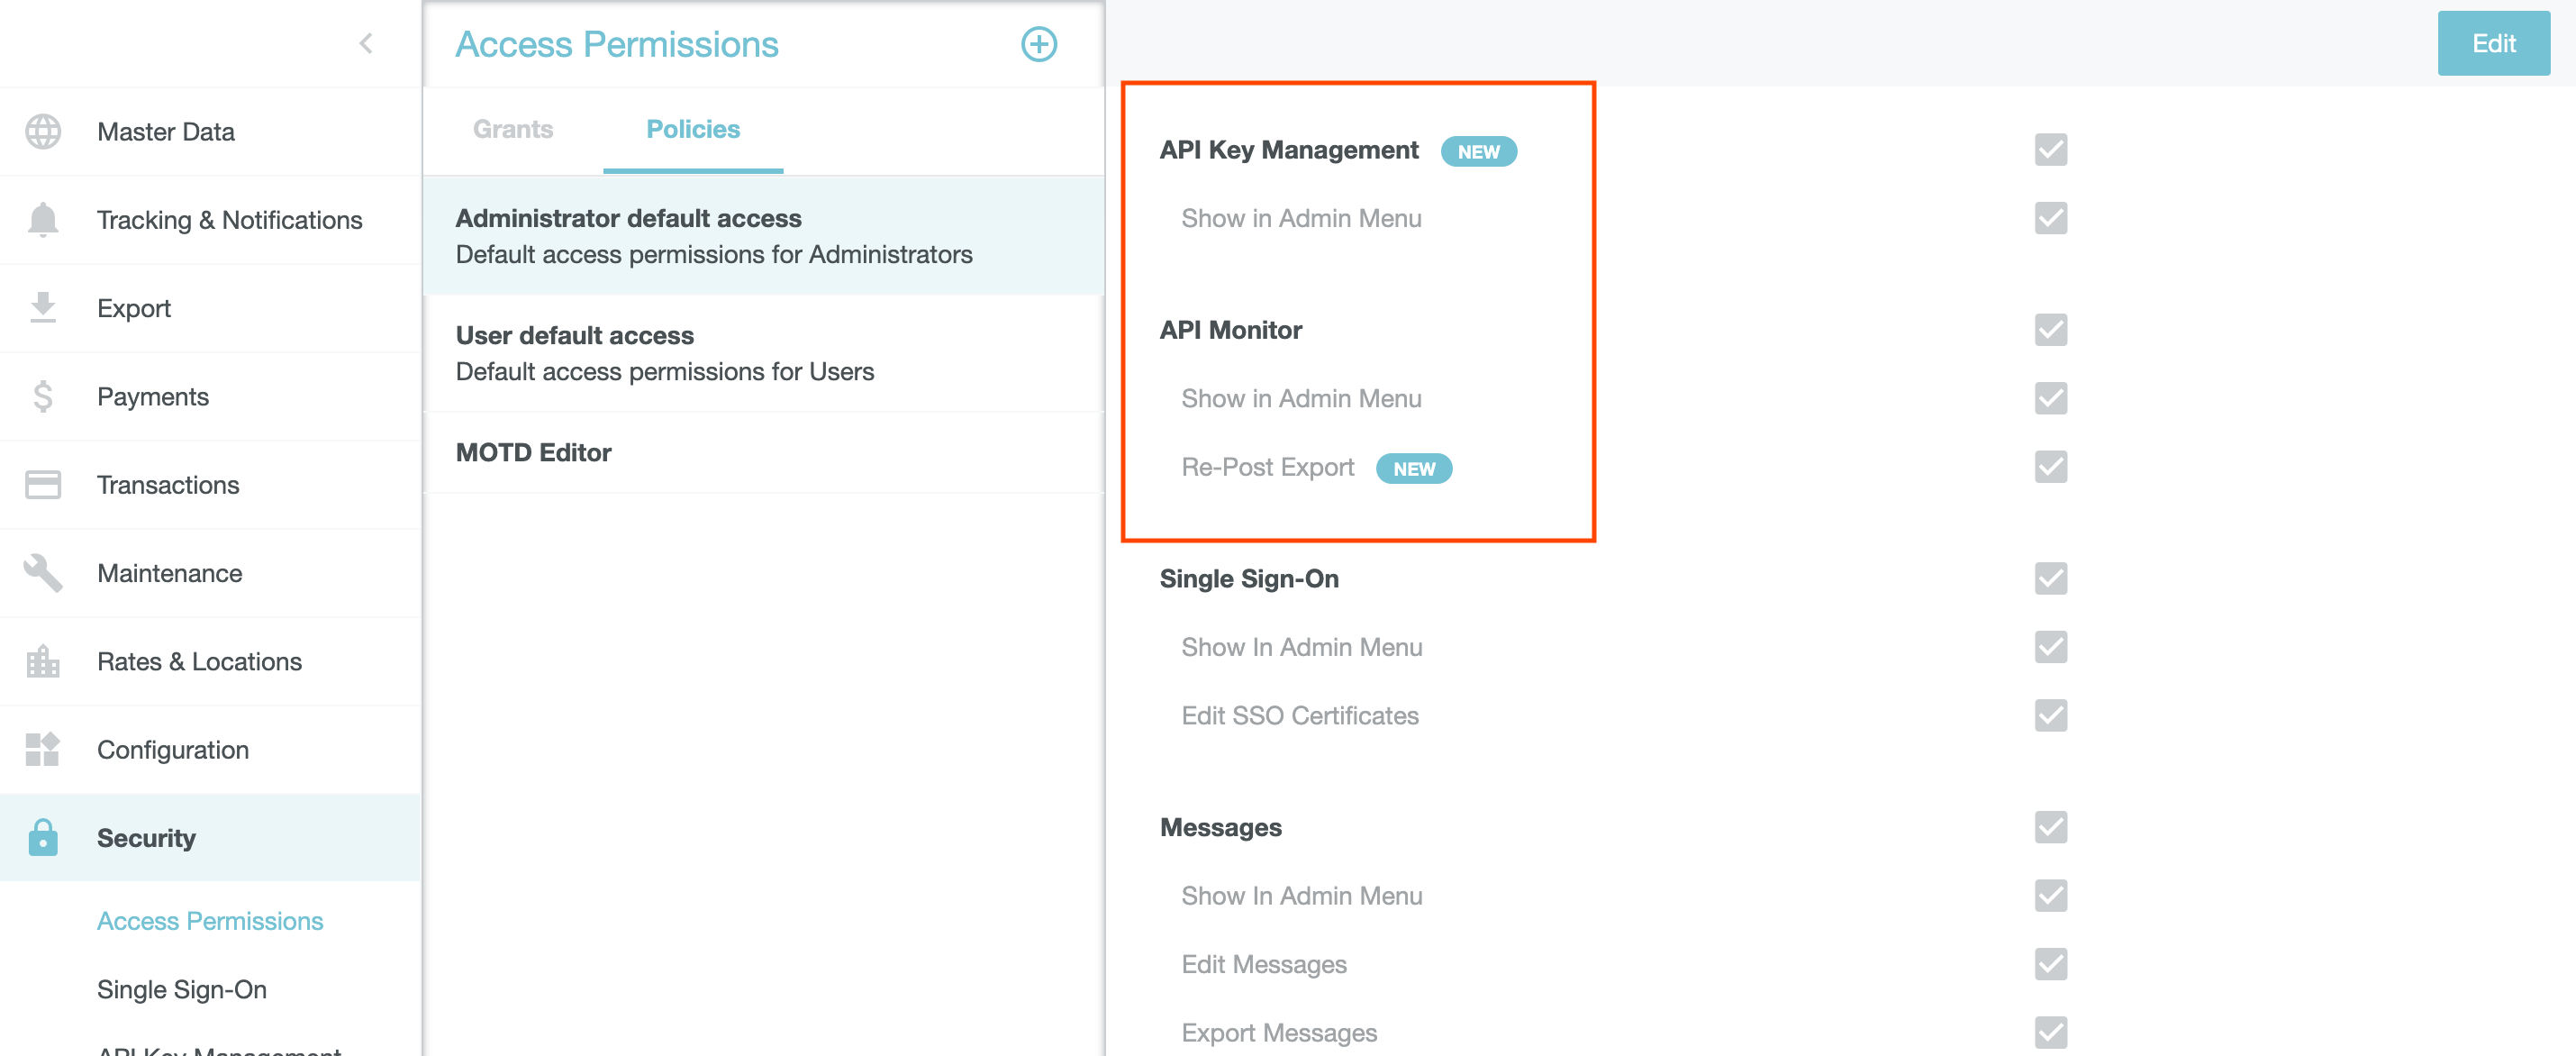This screenshot has width=2576, height=1056.
Task: Click the dollar sign Payments icon
Action: [x=43, y=397]
